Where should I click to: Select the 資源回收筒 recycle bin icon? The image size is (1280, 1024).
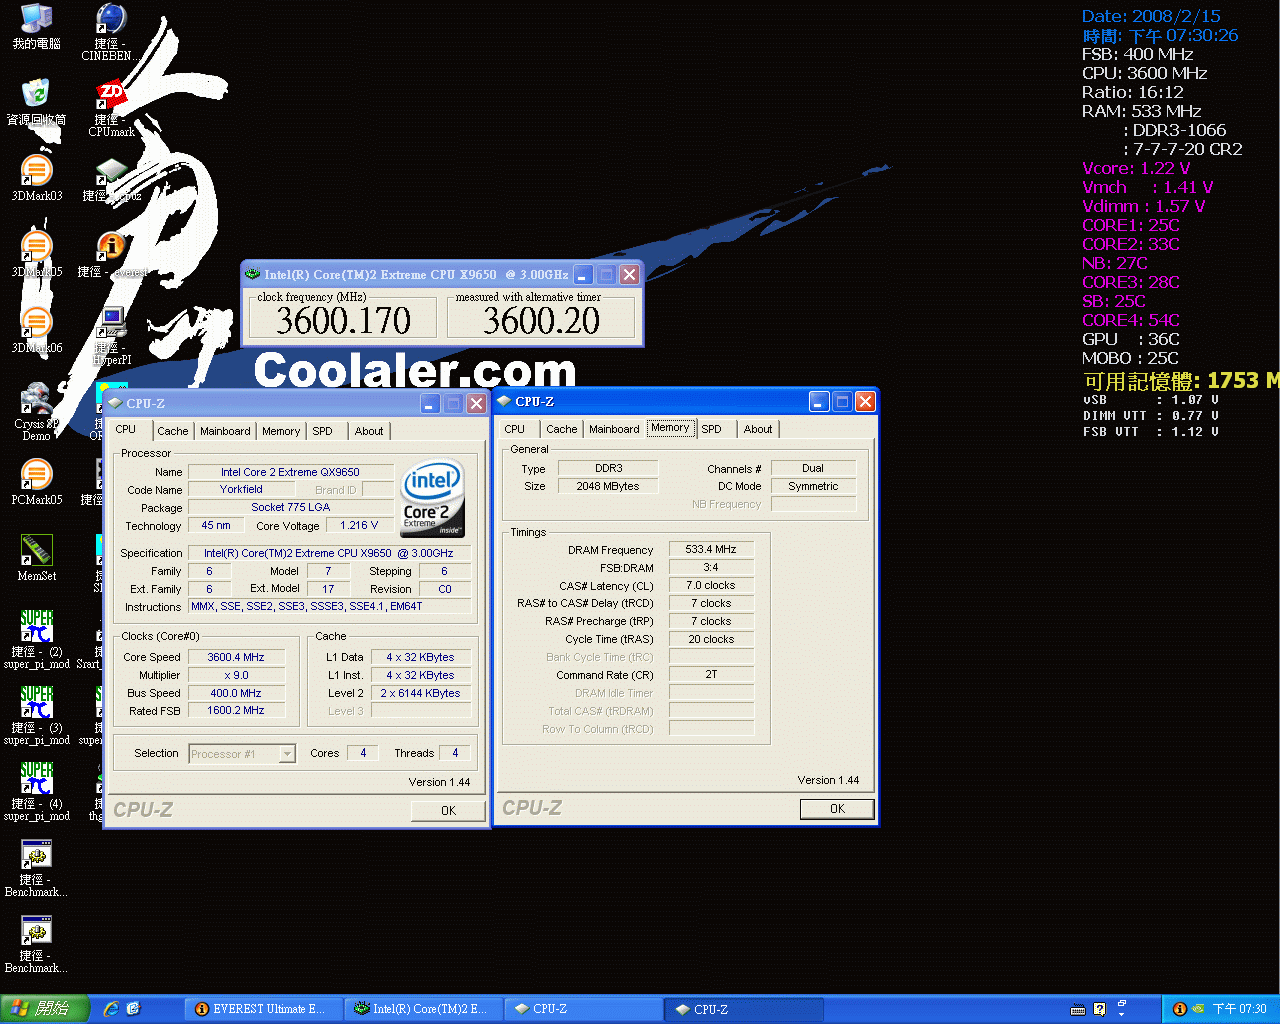pyautogui.click(x=36, y=103)
